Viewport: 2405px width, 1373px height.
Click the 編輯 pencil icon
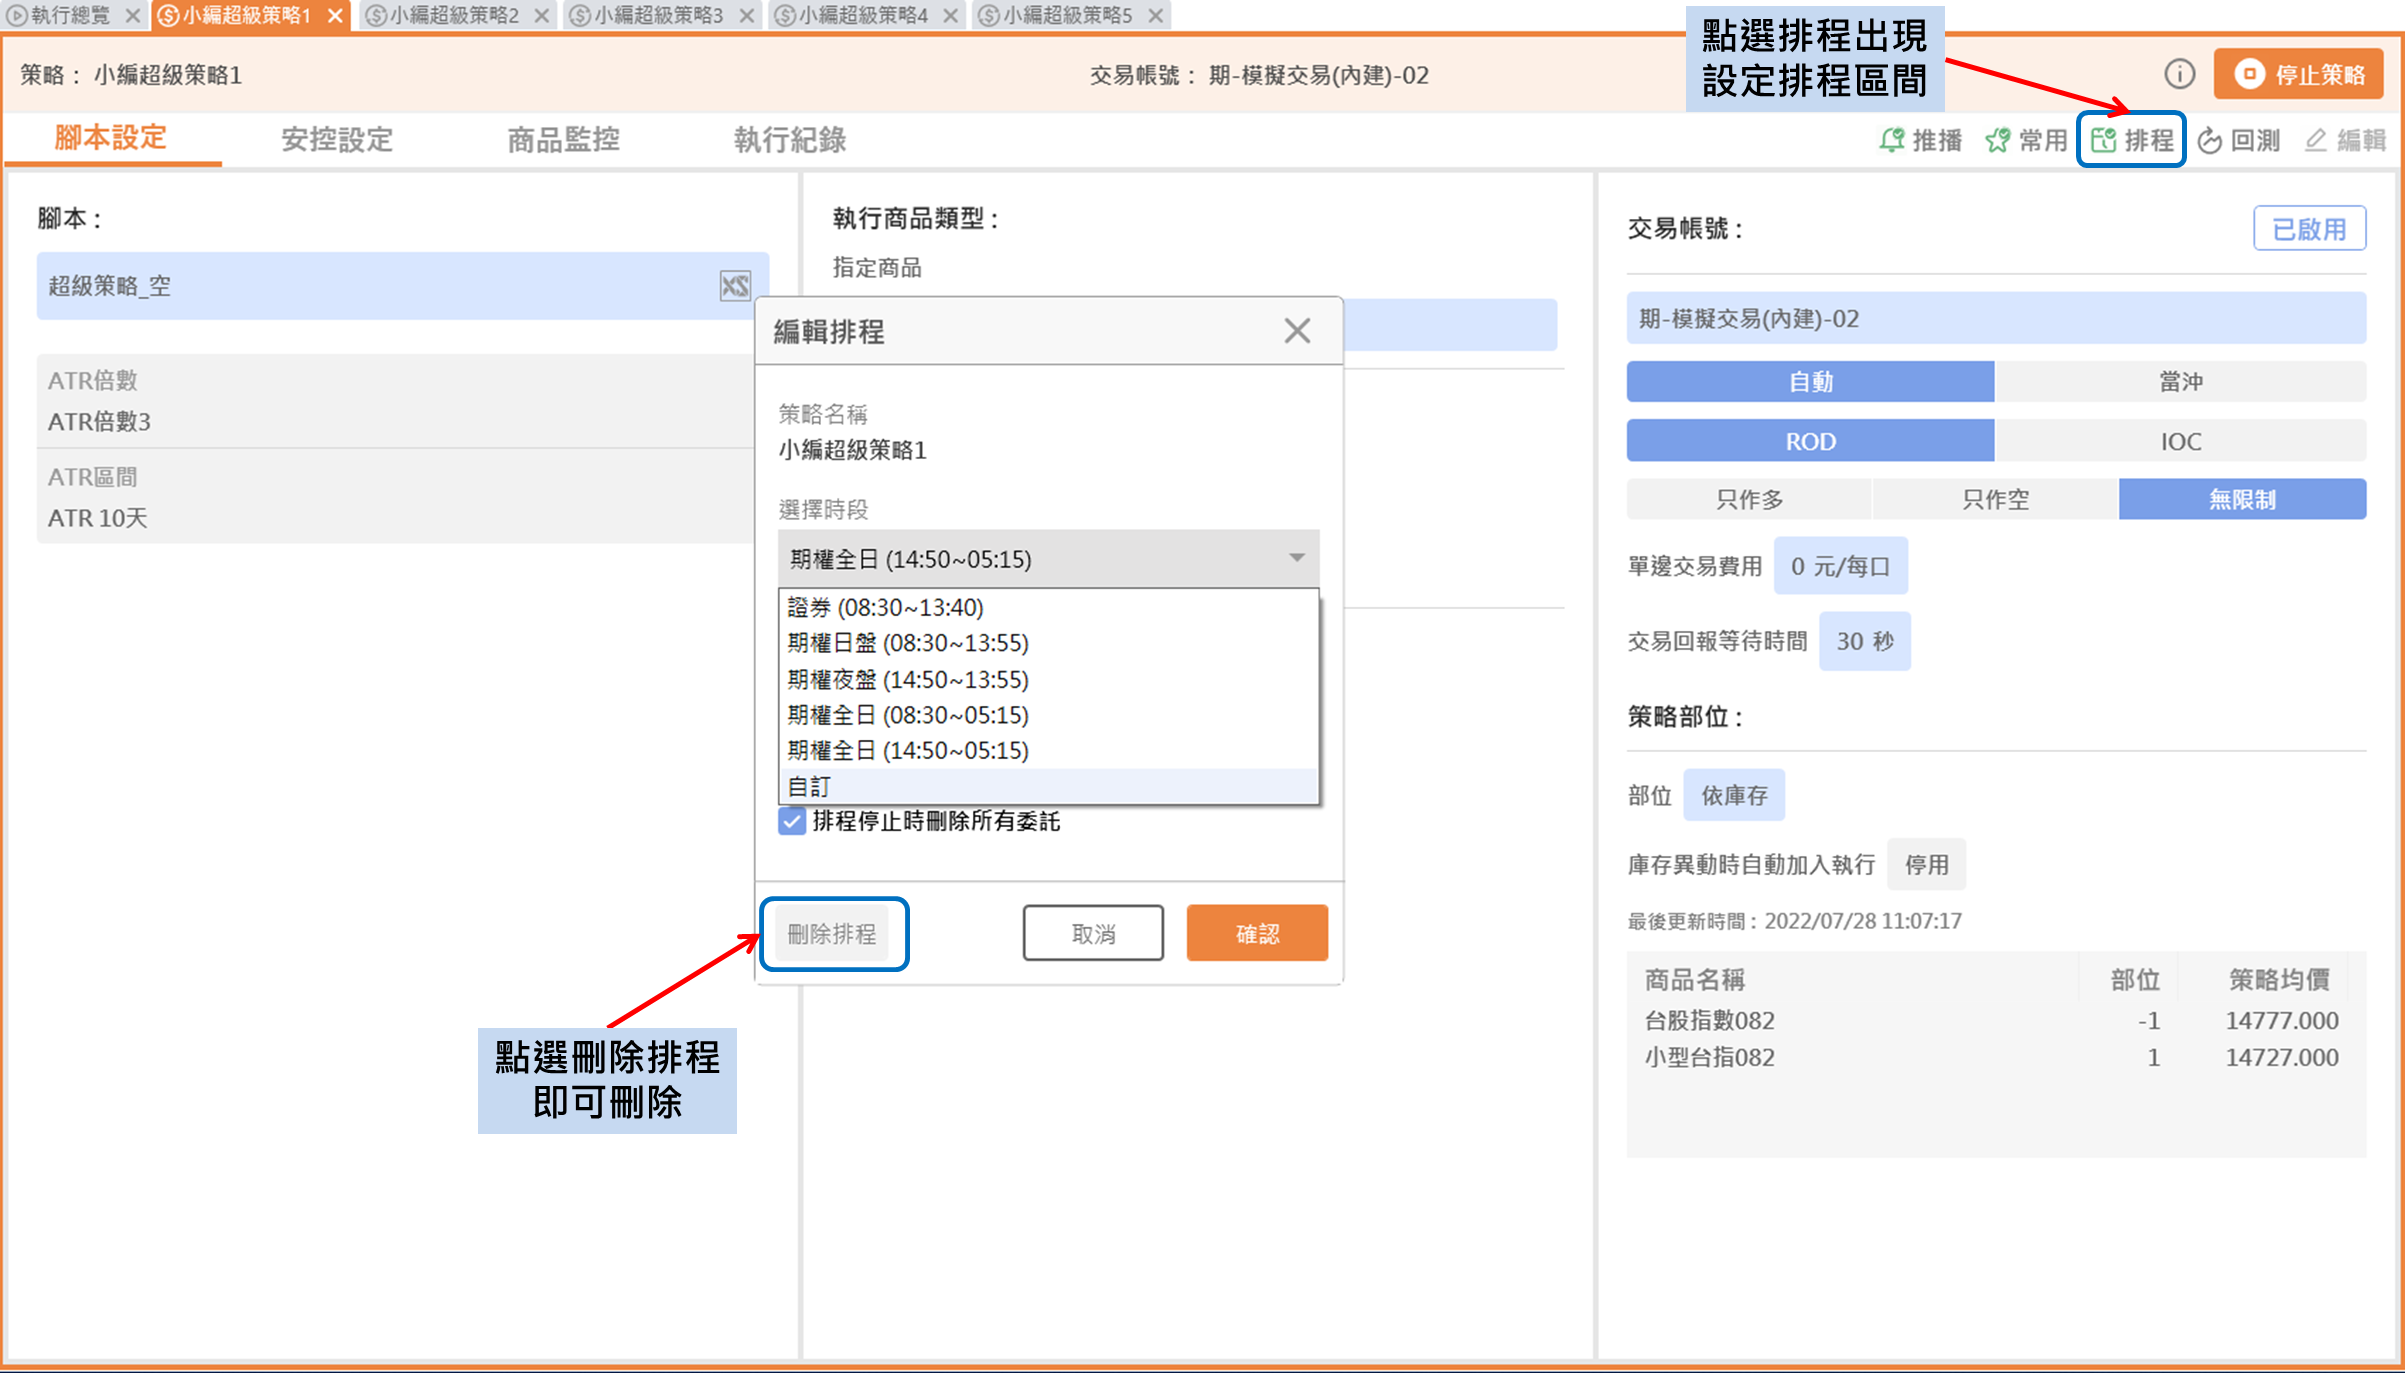(x=2316, y=141)
